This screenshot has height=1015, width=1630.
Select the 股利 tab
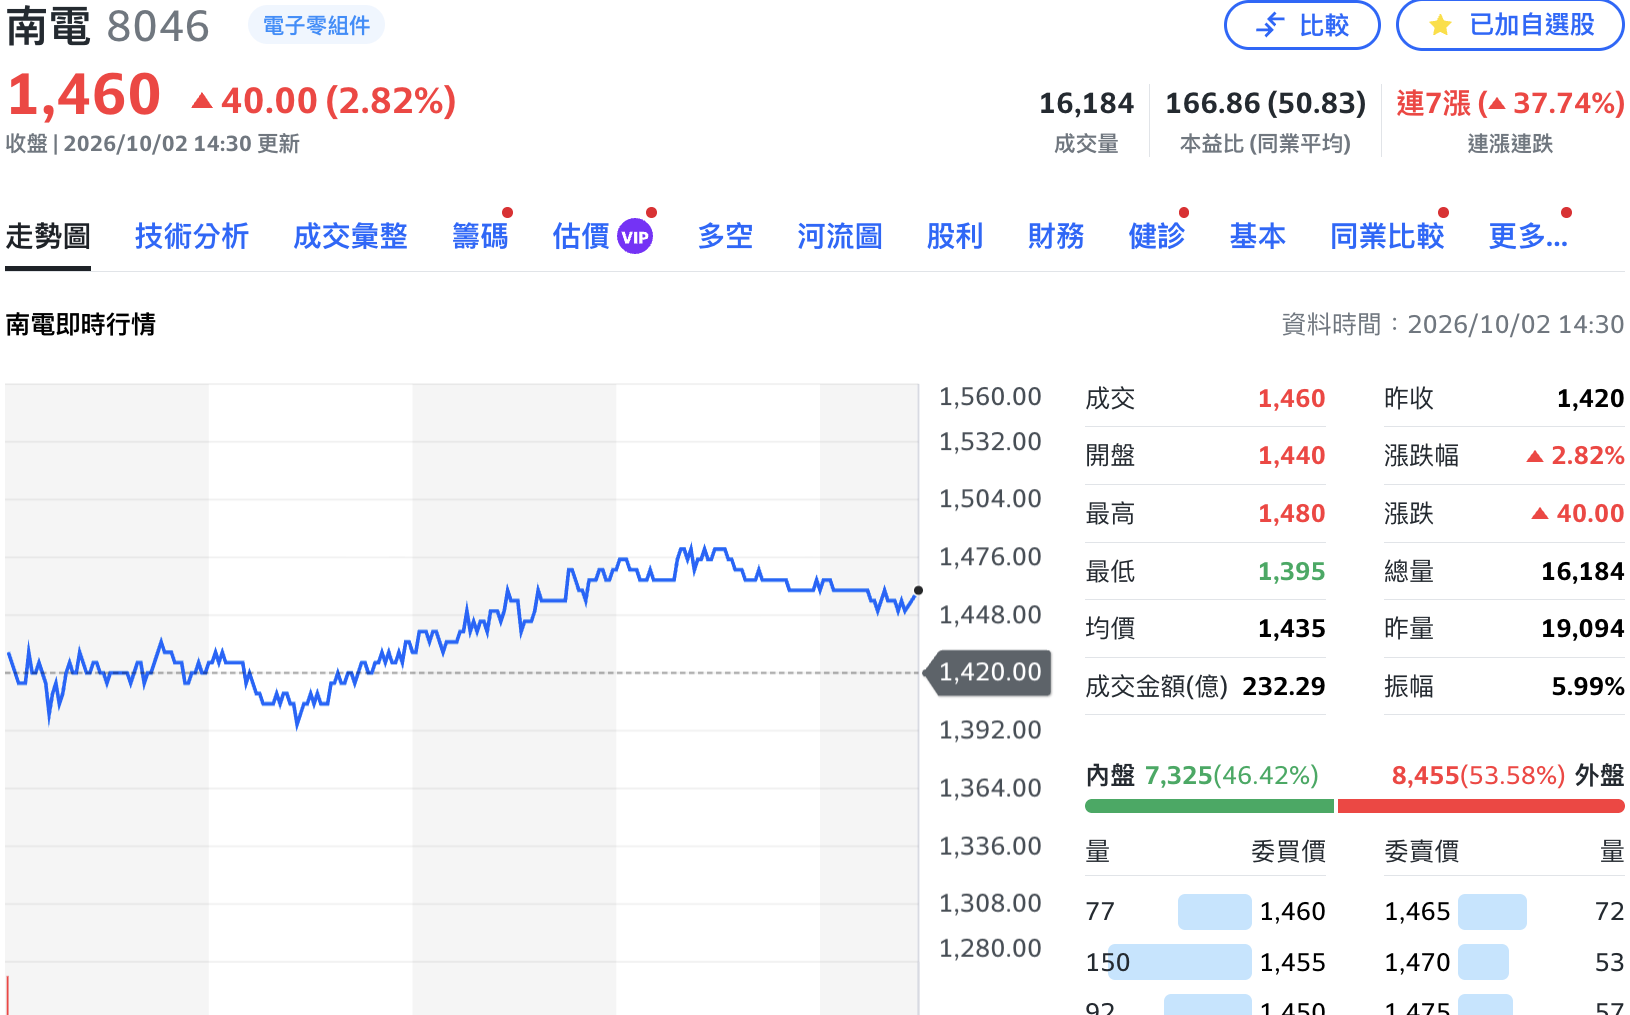[955, 237]
